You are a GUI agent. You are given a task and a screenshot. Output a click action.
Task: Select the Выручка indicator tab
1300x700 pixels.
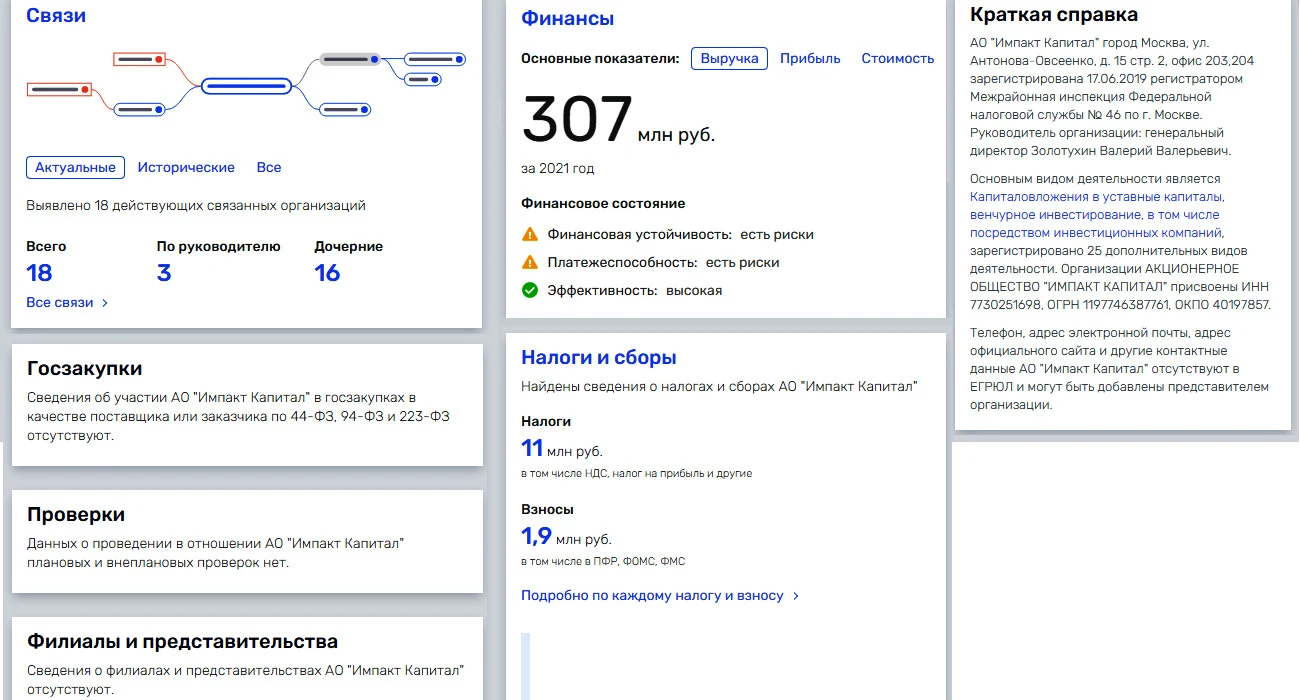click(x=729, y=59)
